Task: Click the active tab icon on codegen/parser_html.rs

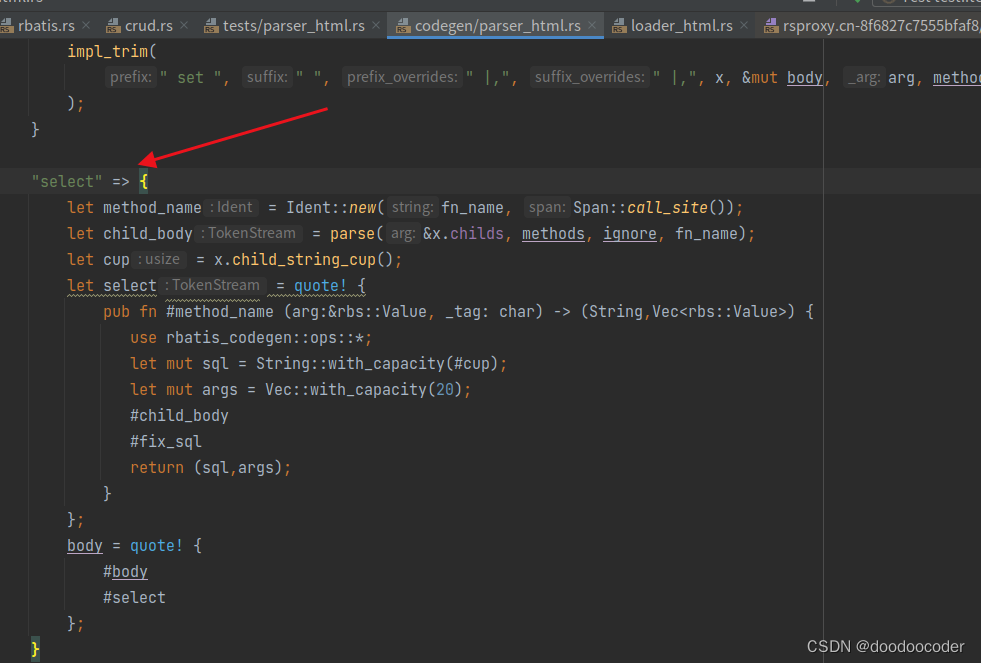Action: (404, 26)
